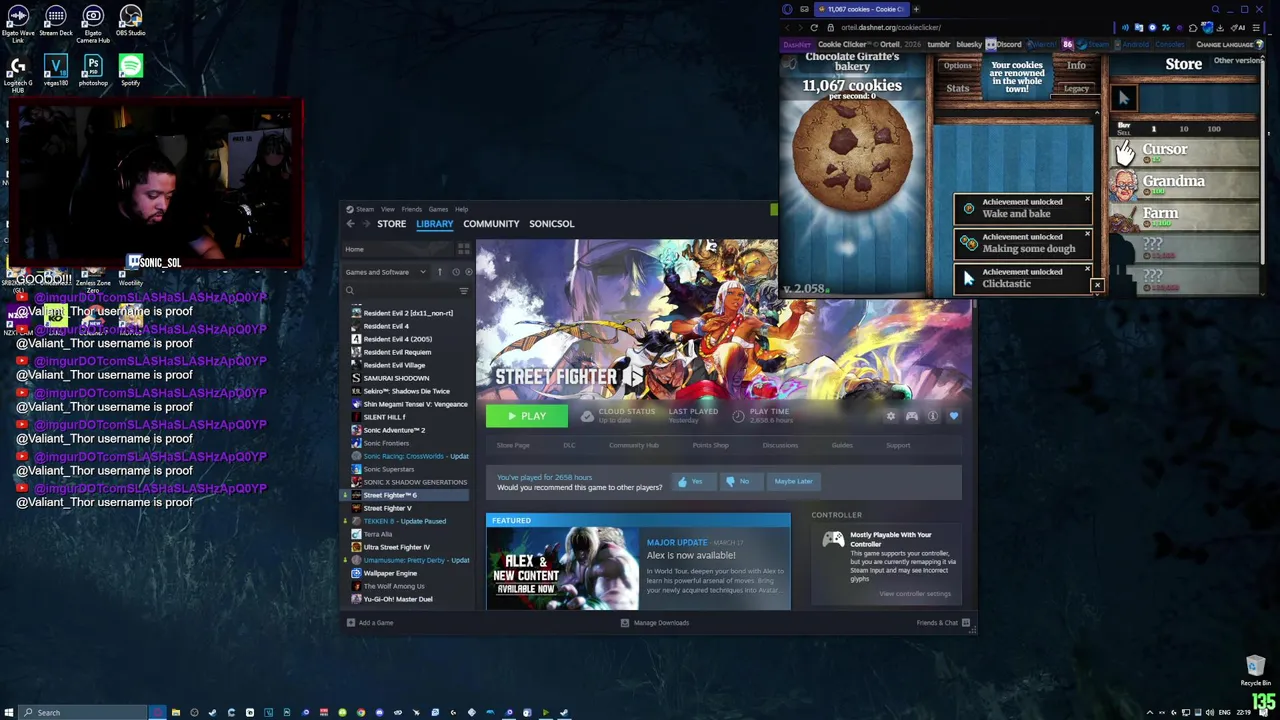Expand the Games and Software dropdown

click(386, 272)
